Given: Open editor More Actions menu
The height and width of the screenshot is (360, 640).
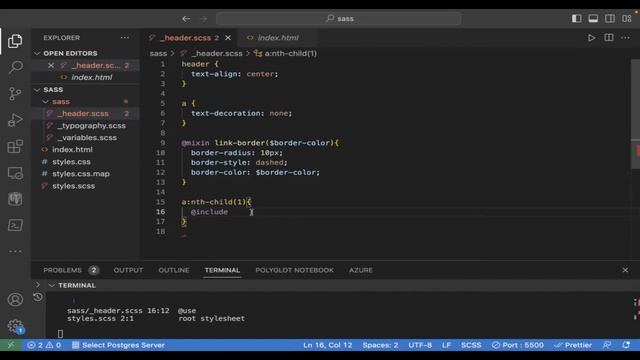Looking at the screenshot, I should click(x=625, y=38).
